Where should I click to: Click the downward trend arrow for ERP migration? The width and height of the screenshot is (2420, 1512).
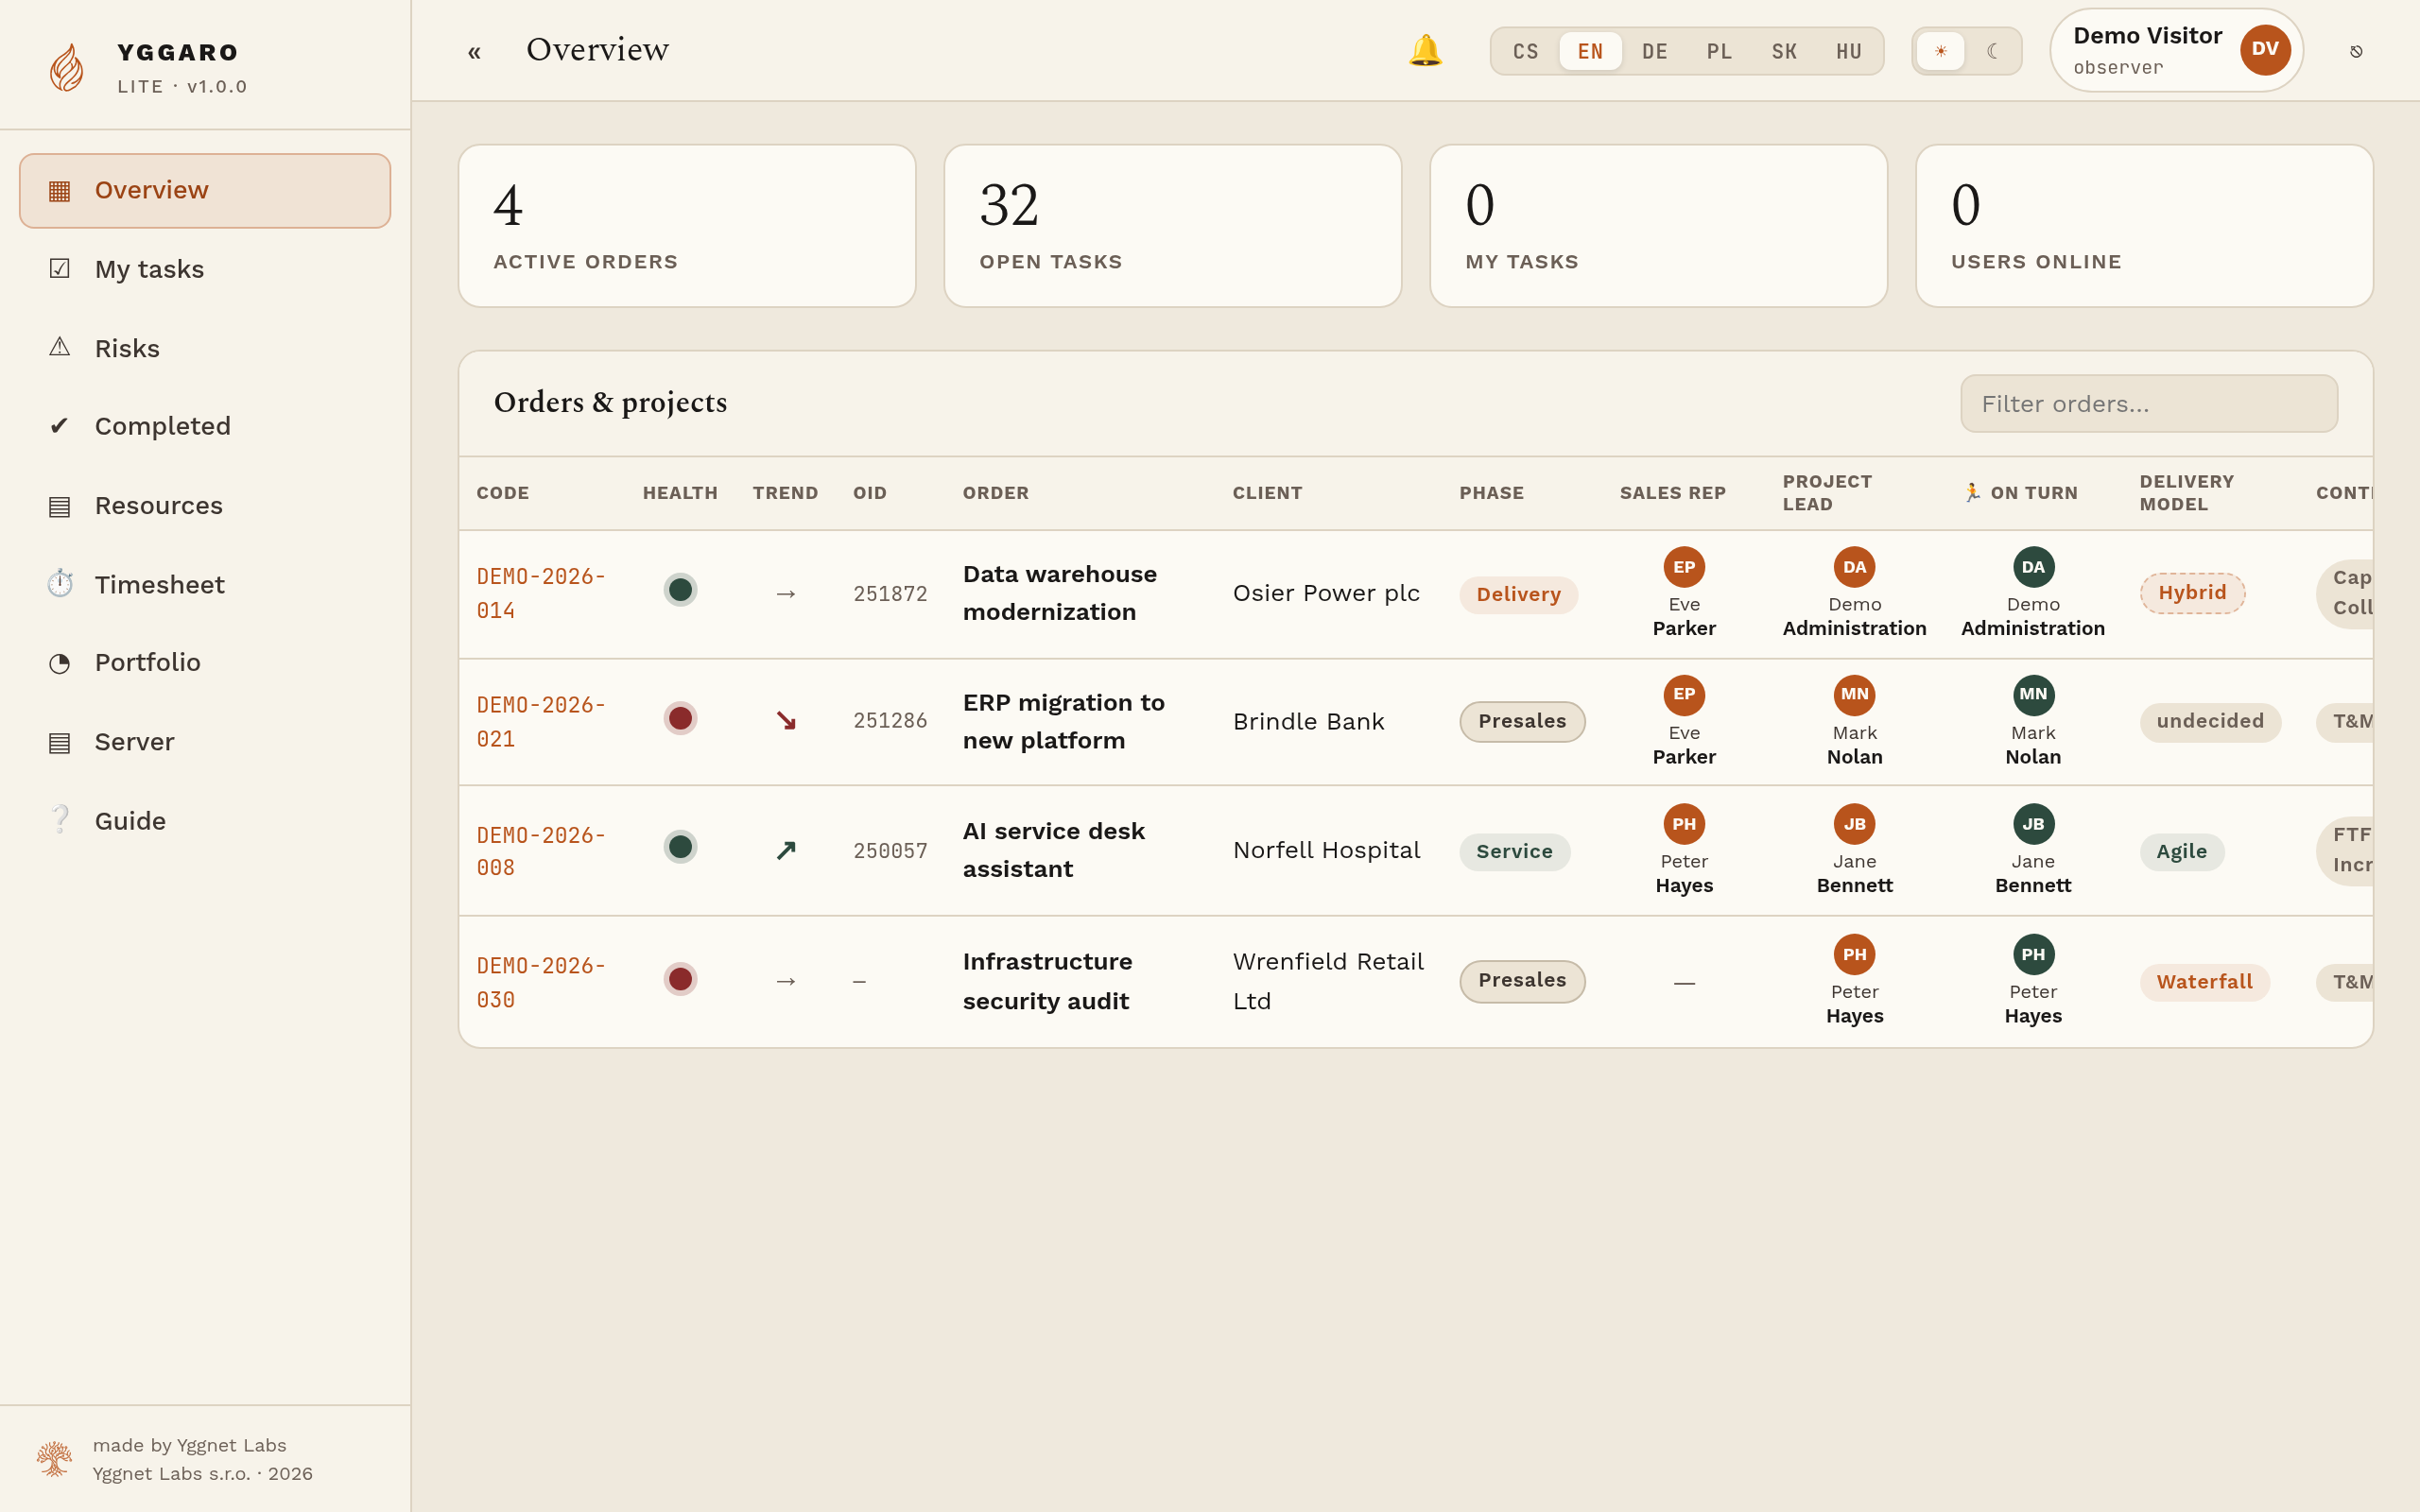[x=786, y=720]
